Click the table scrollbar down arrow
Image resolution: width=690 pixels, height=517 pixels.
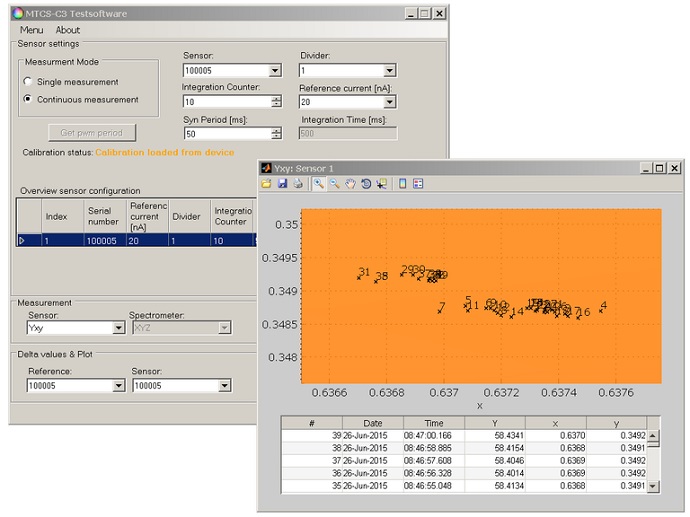click(x=653, y=487)
